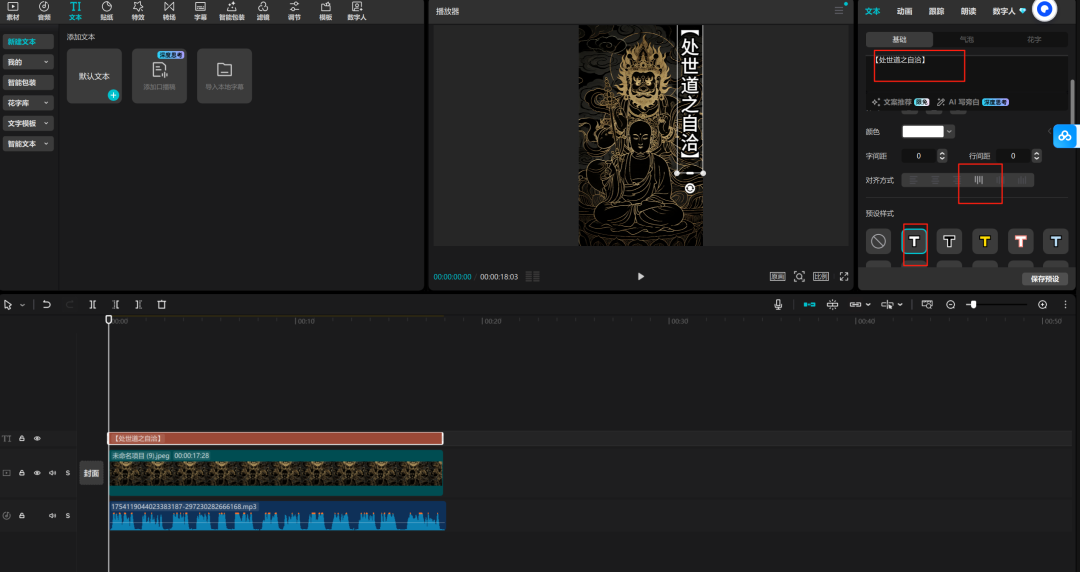The width and height of the screenshot is (1080, 572).
Task: Select the no-style preset circle icon
Action: click(878, 241)
